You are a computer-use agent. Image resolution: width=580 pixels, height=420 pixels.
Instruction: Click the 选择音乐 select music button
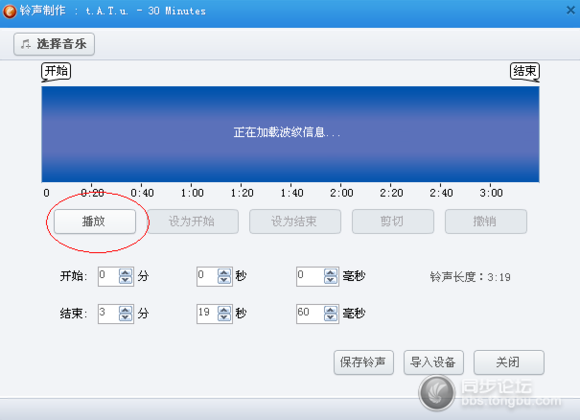tap(54, 44)
